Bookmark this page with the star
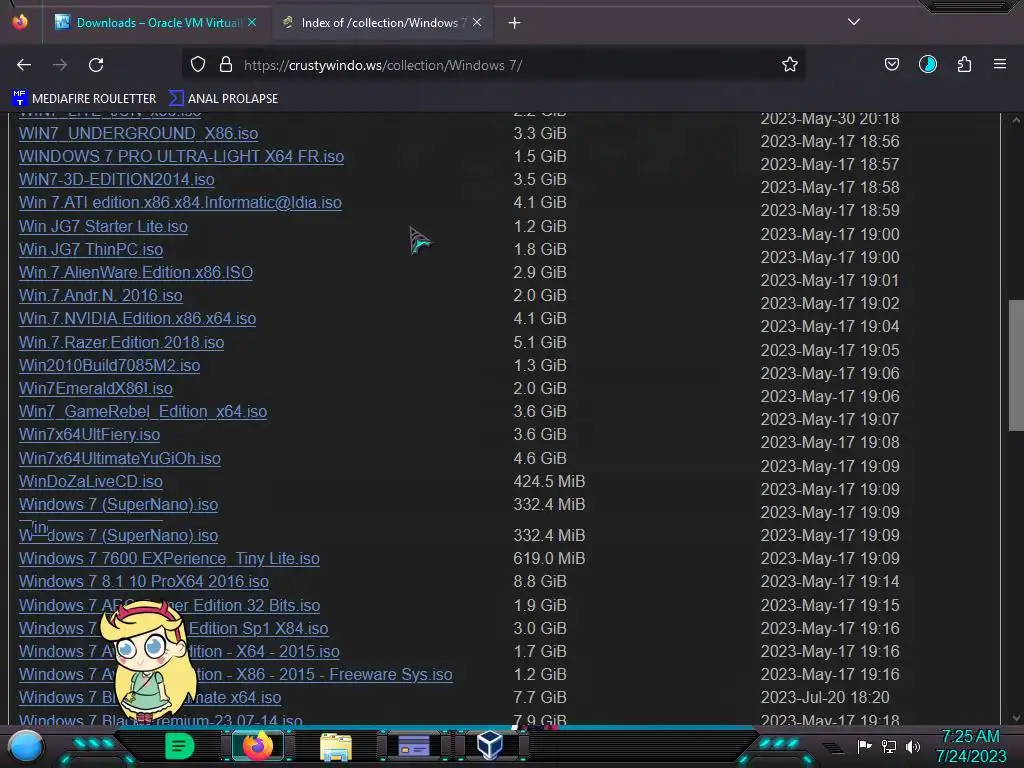Viewport: 1024px width, 768px height. (x=790, y=65)
